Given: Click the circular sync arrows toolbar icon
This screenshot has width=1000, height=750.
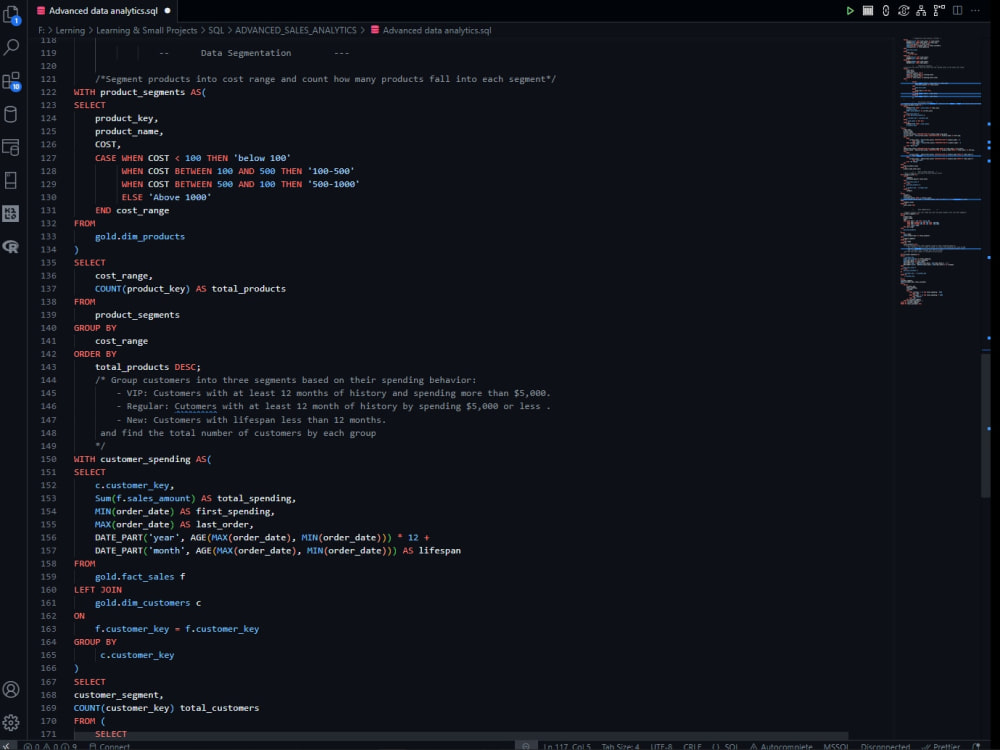Looking at the screenshot, I should [903, 11].
